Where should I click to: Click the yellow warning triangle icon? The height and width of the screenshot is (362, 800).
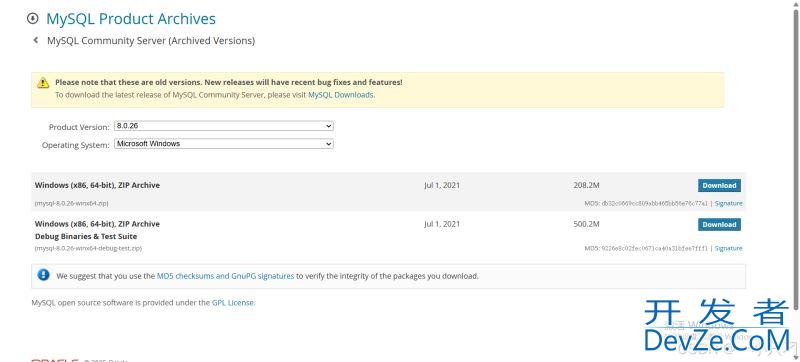point(43,82)
